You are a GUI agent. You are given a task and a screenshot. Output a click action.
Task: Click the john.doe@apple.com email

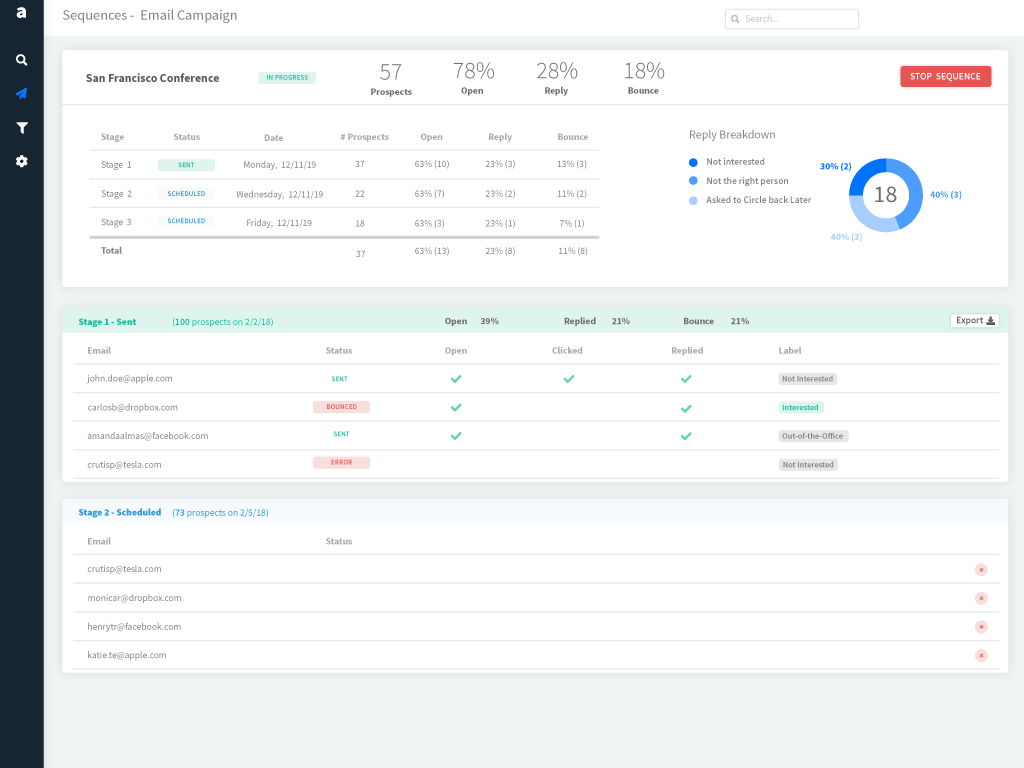click(130, 379)
